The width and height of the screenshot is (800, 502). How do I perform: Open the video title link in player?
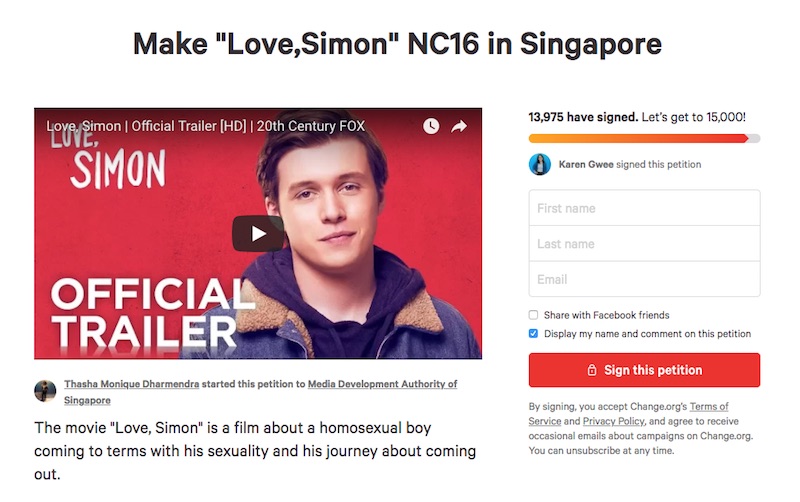click(x=206, y=126)
